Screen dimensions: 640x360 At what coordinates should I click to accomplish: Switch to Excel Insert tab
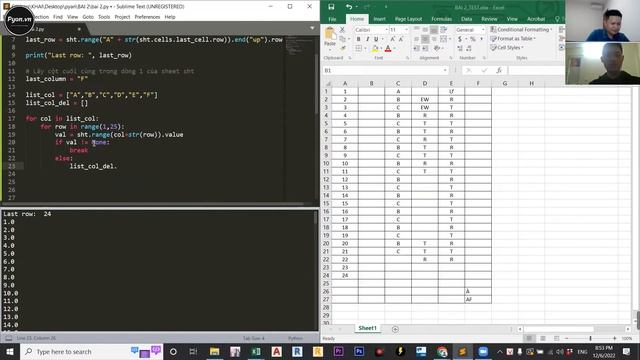click(379, 19)
